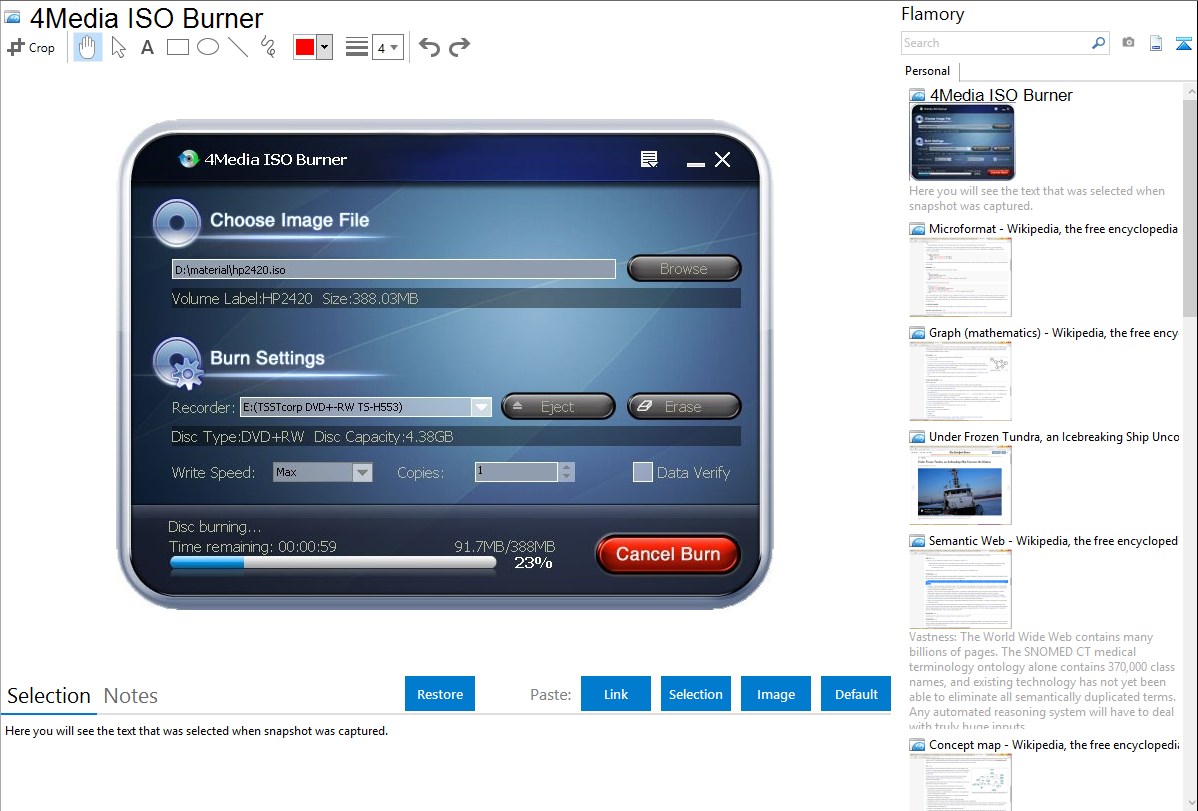This screenshot has width=1198, height=811.
Task: Click the Paste Image button
Action: click(776, 694)
